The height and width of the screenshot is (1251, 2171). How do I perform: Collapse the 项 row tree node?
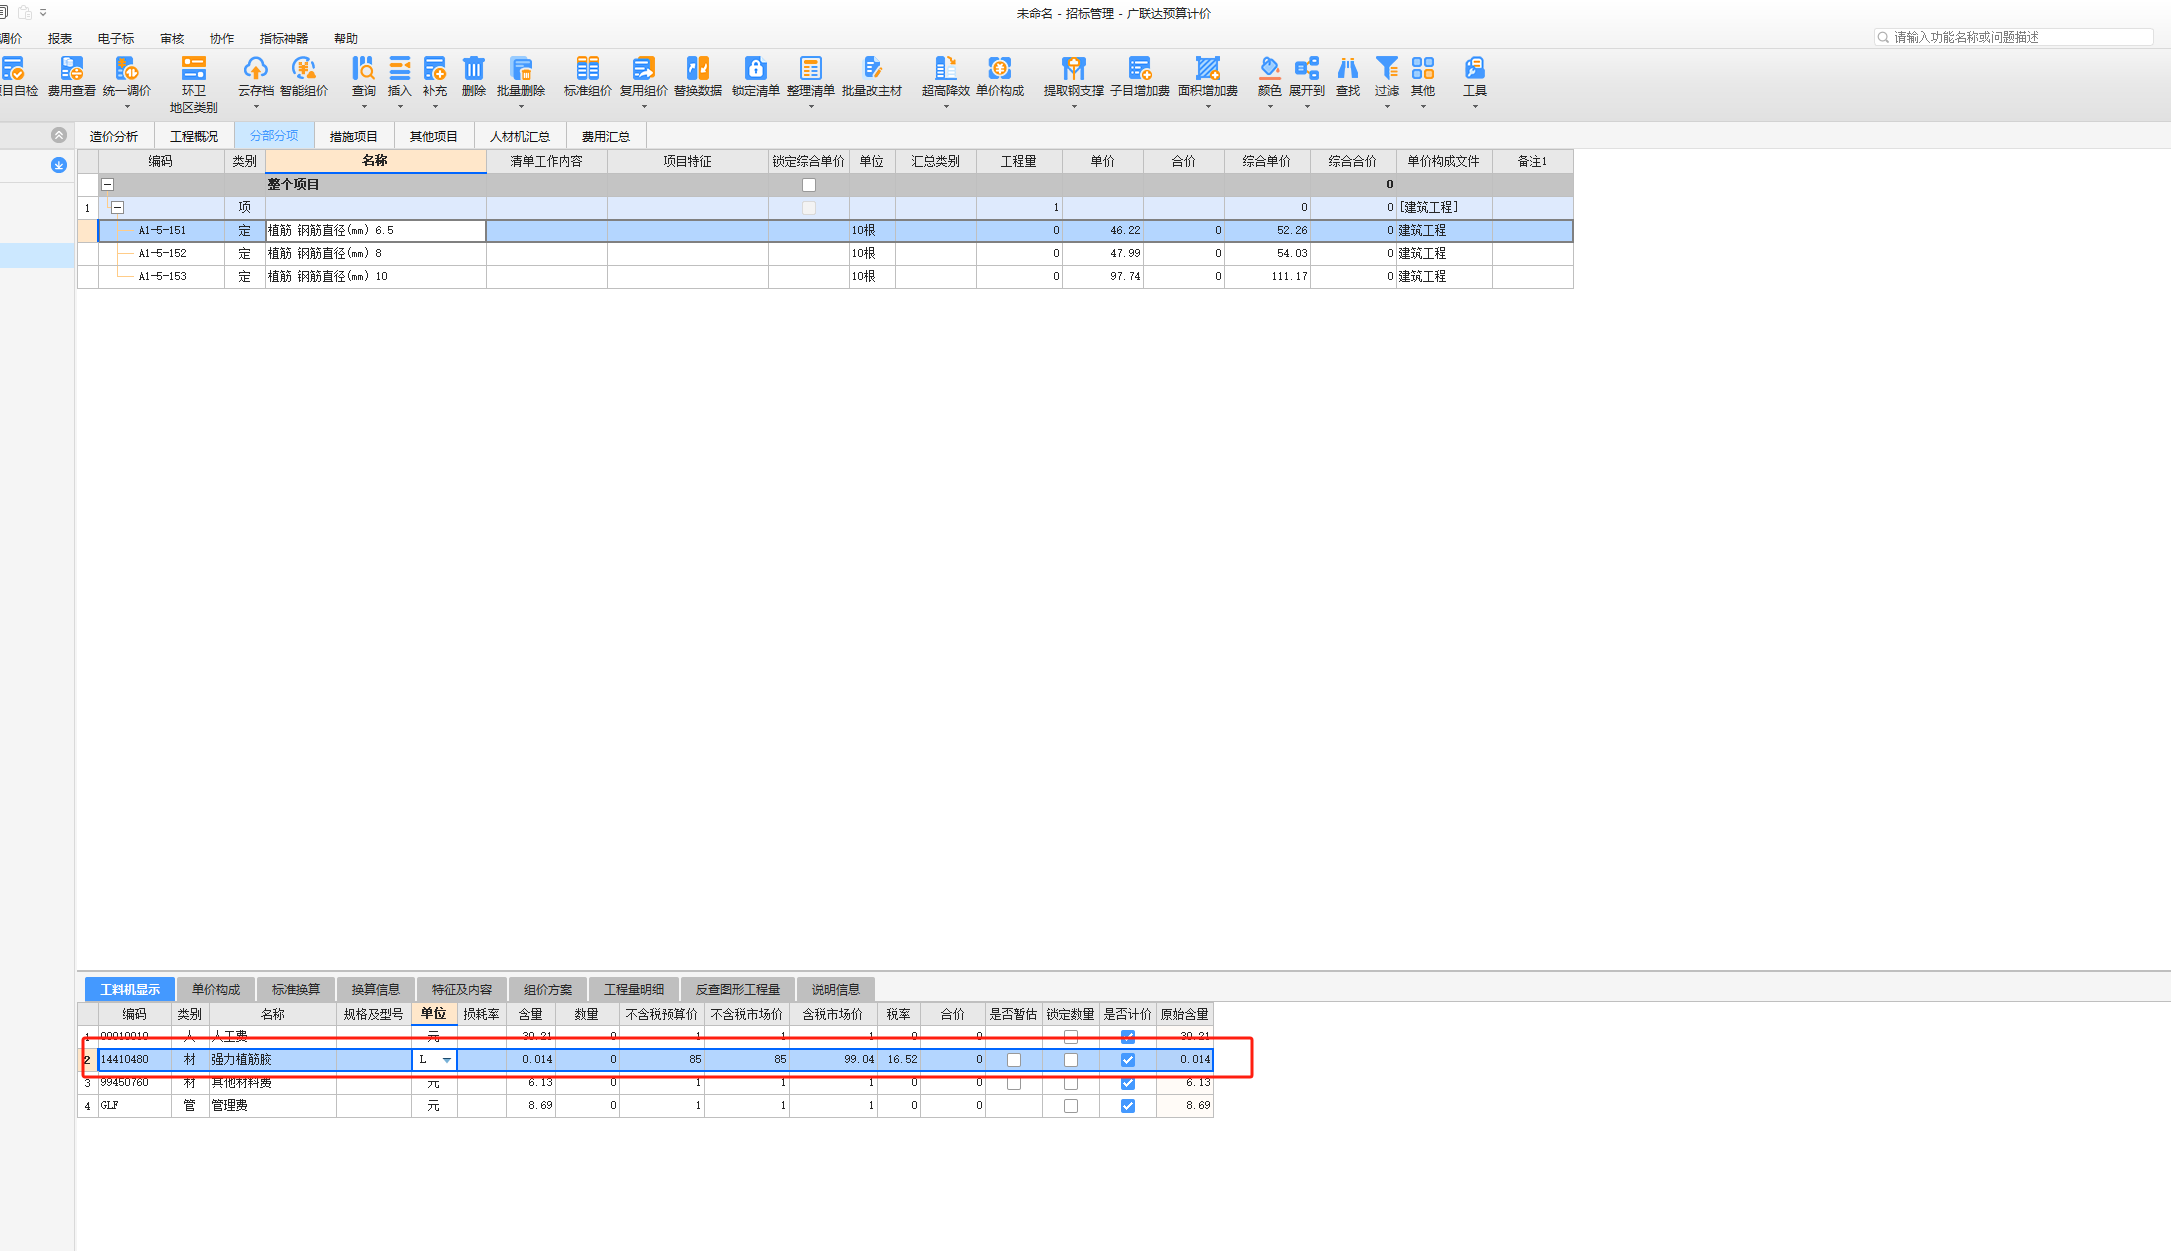(118, 208)
